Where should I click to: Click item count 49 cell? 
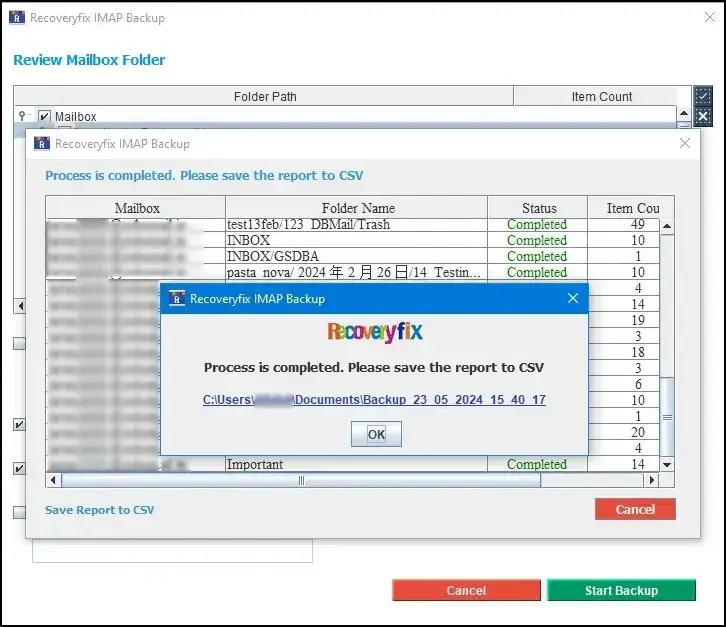tap(624, 224)
